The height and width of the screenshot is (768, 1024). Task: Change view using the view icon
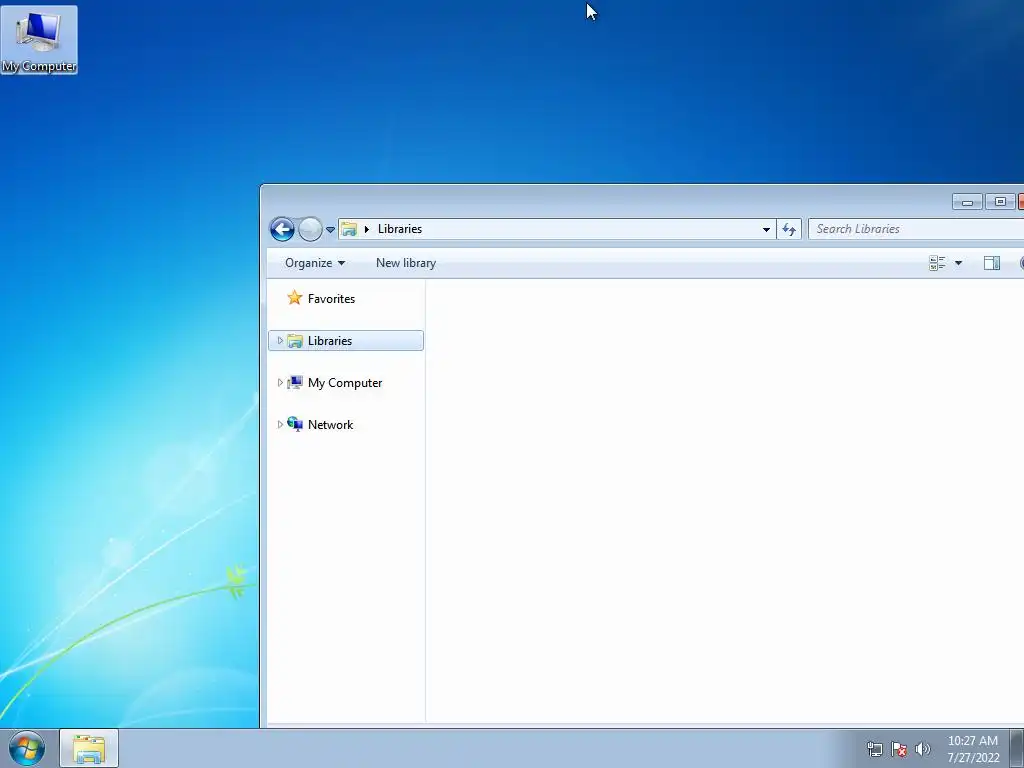click(x=937, y=263)
